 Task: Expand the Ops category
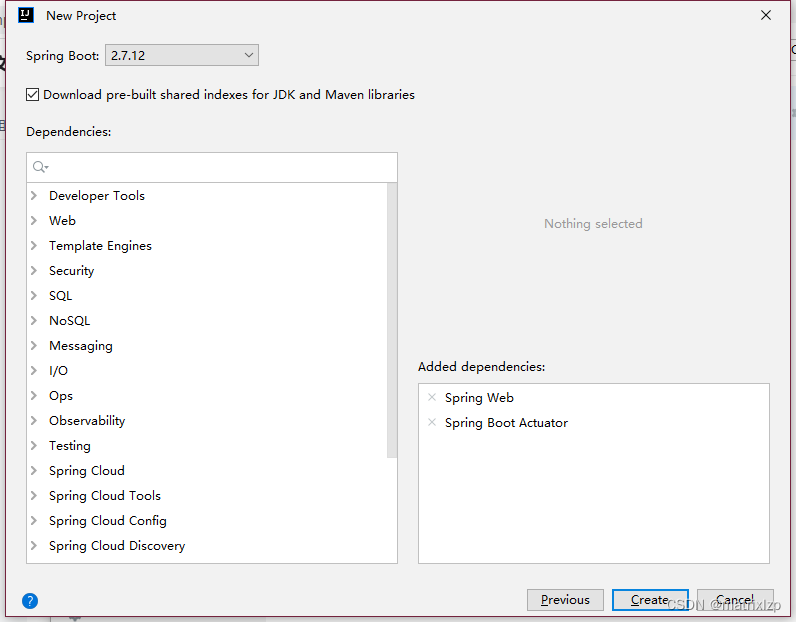point(34,396)
